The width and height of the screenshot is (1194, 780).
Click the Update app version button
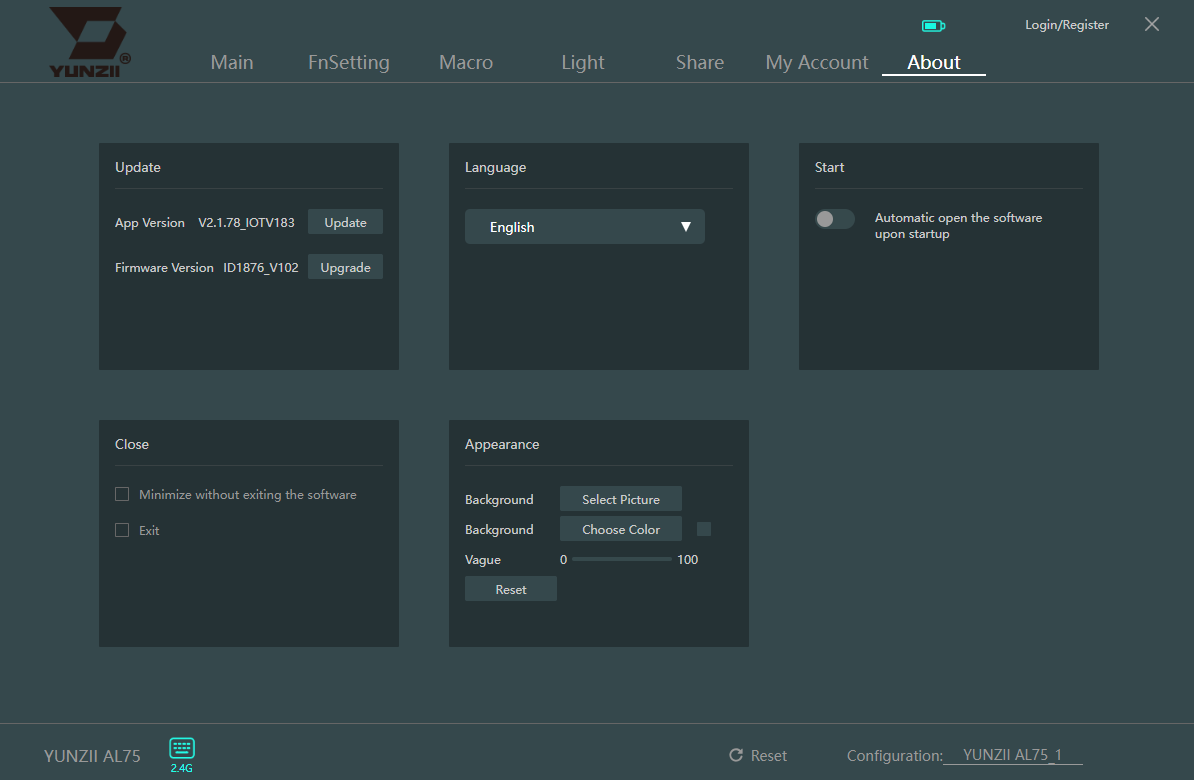[x=345, y=222]
